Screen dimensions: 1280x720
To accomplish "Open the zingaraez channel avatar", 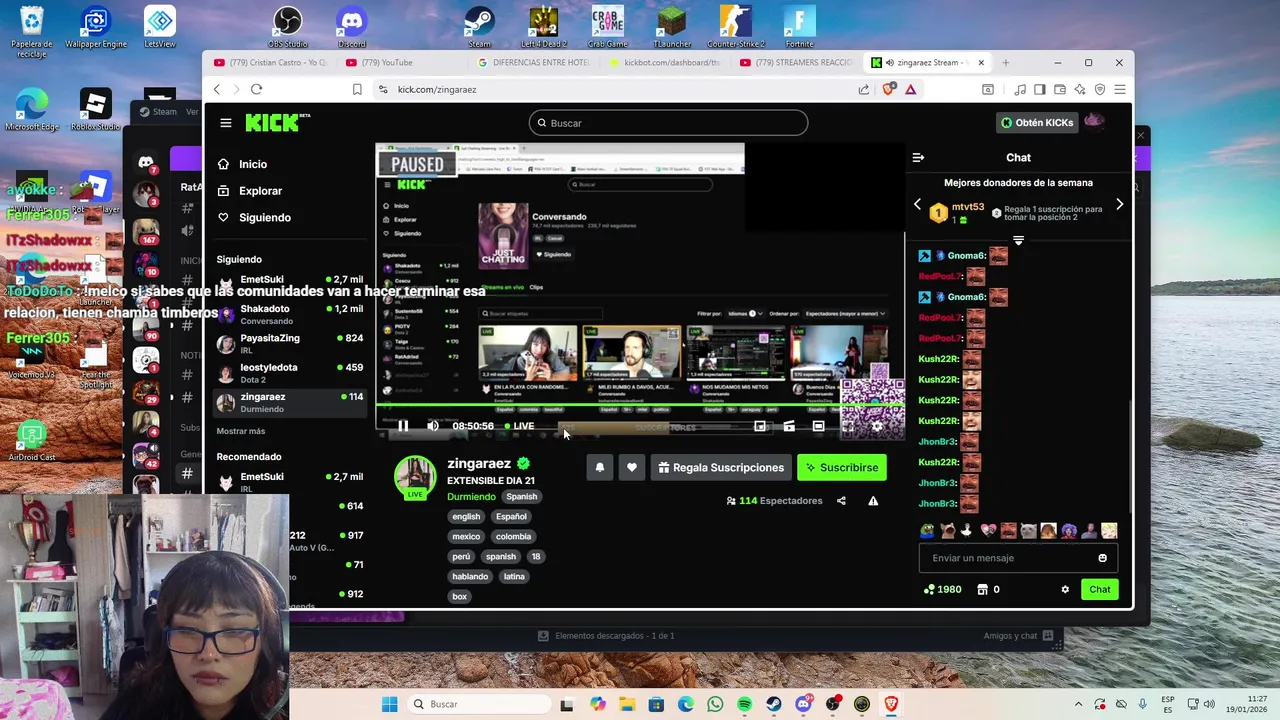I will pos(415,478).
